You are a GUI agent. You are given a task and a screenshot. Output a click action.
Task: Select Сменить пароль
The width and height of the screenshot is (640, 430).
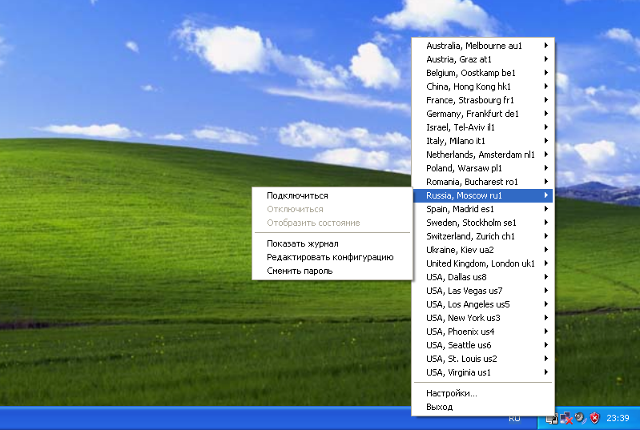(x=332, y=271)
